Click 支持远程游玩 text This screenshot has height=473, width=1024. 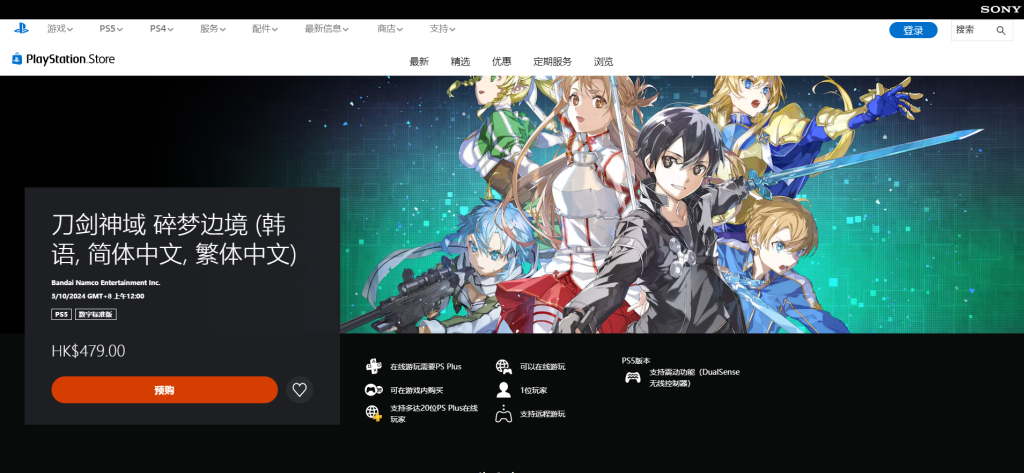tap(543, 414)
